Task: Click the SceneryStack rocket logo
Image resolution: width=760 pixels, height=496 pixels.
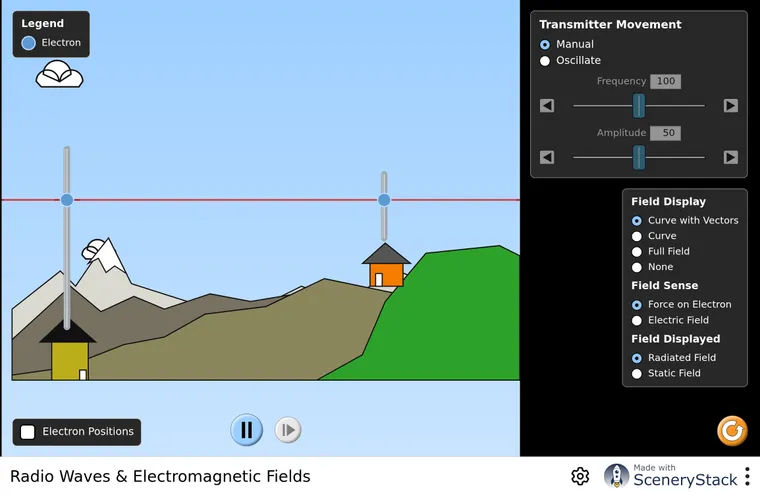Action: coord(616,476)
